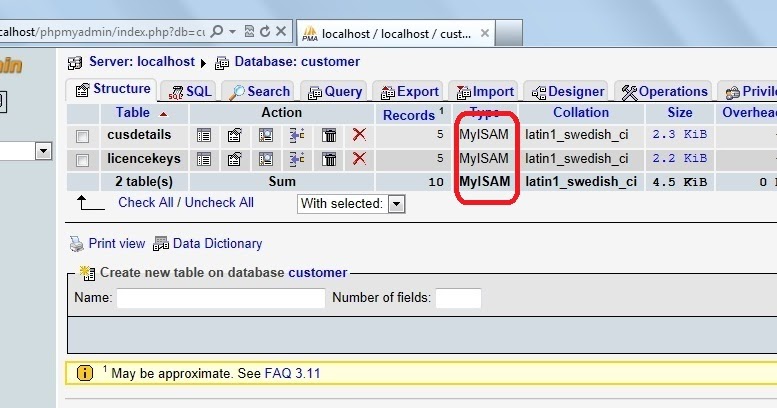The height and width of the screenshot is (408, 777).
Task: Click the ascending sort arrow beside Table header
Action: pyautogui.click(x=163, y=114)
